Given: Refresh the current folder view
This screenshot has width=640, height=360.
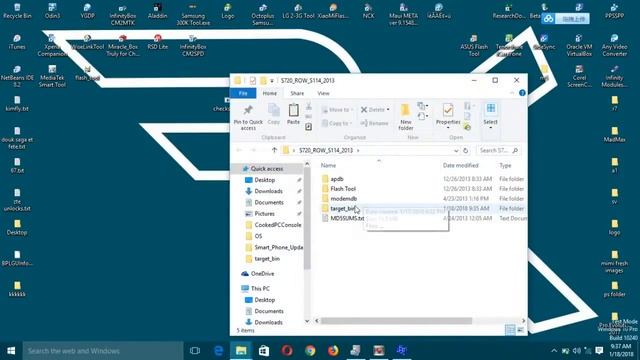Looking at the screenshot, I should [x=465, y=151].
